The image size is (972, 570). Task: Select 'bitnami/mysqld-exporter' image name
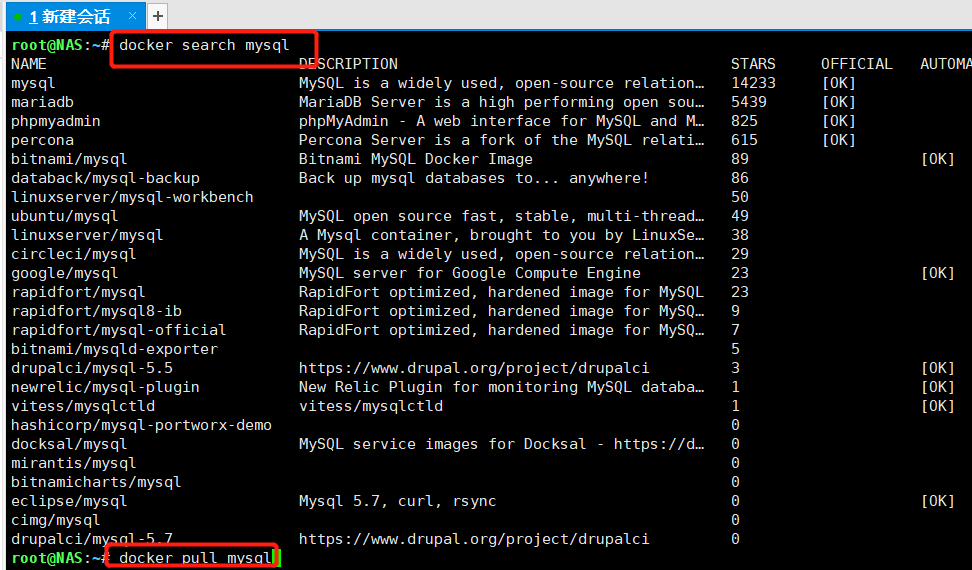(x=114, y=349)
